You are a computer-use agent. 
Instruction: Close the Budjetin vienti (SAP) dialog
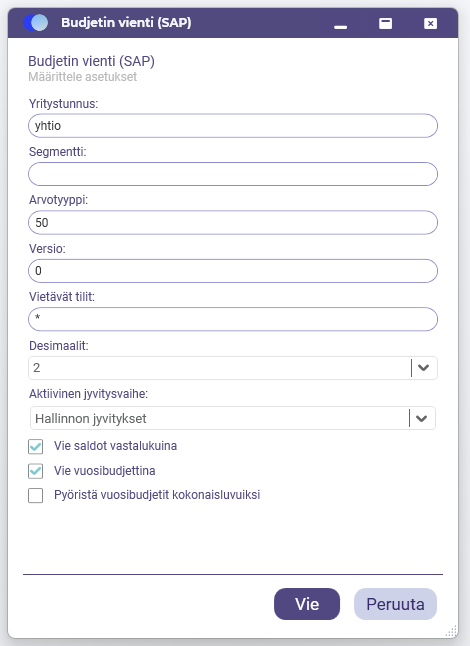pos(430,23)
